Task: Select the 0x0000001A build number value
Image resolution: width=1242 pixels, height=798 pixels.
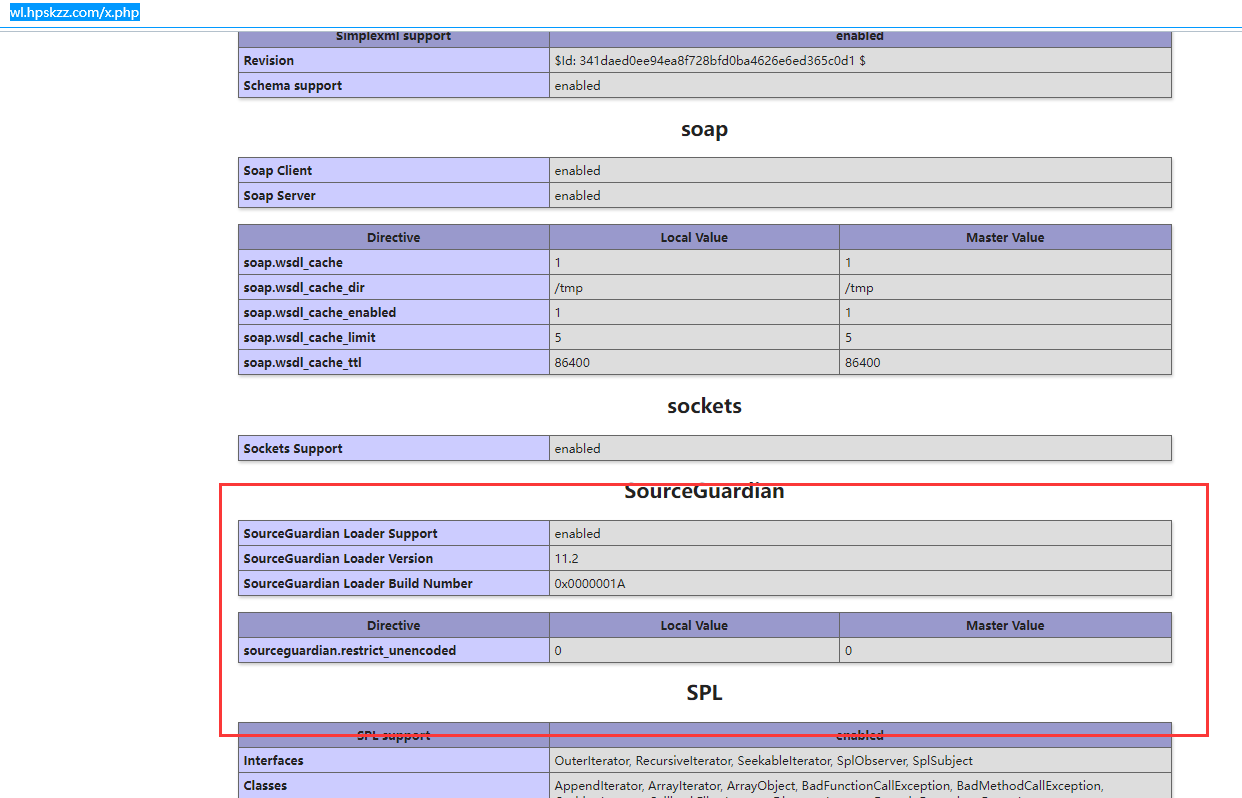Action: point(590,584)
